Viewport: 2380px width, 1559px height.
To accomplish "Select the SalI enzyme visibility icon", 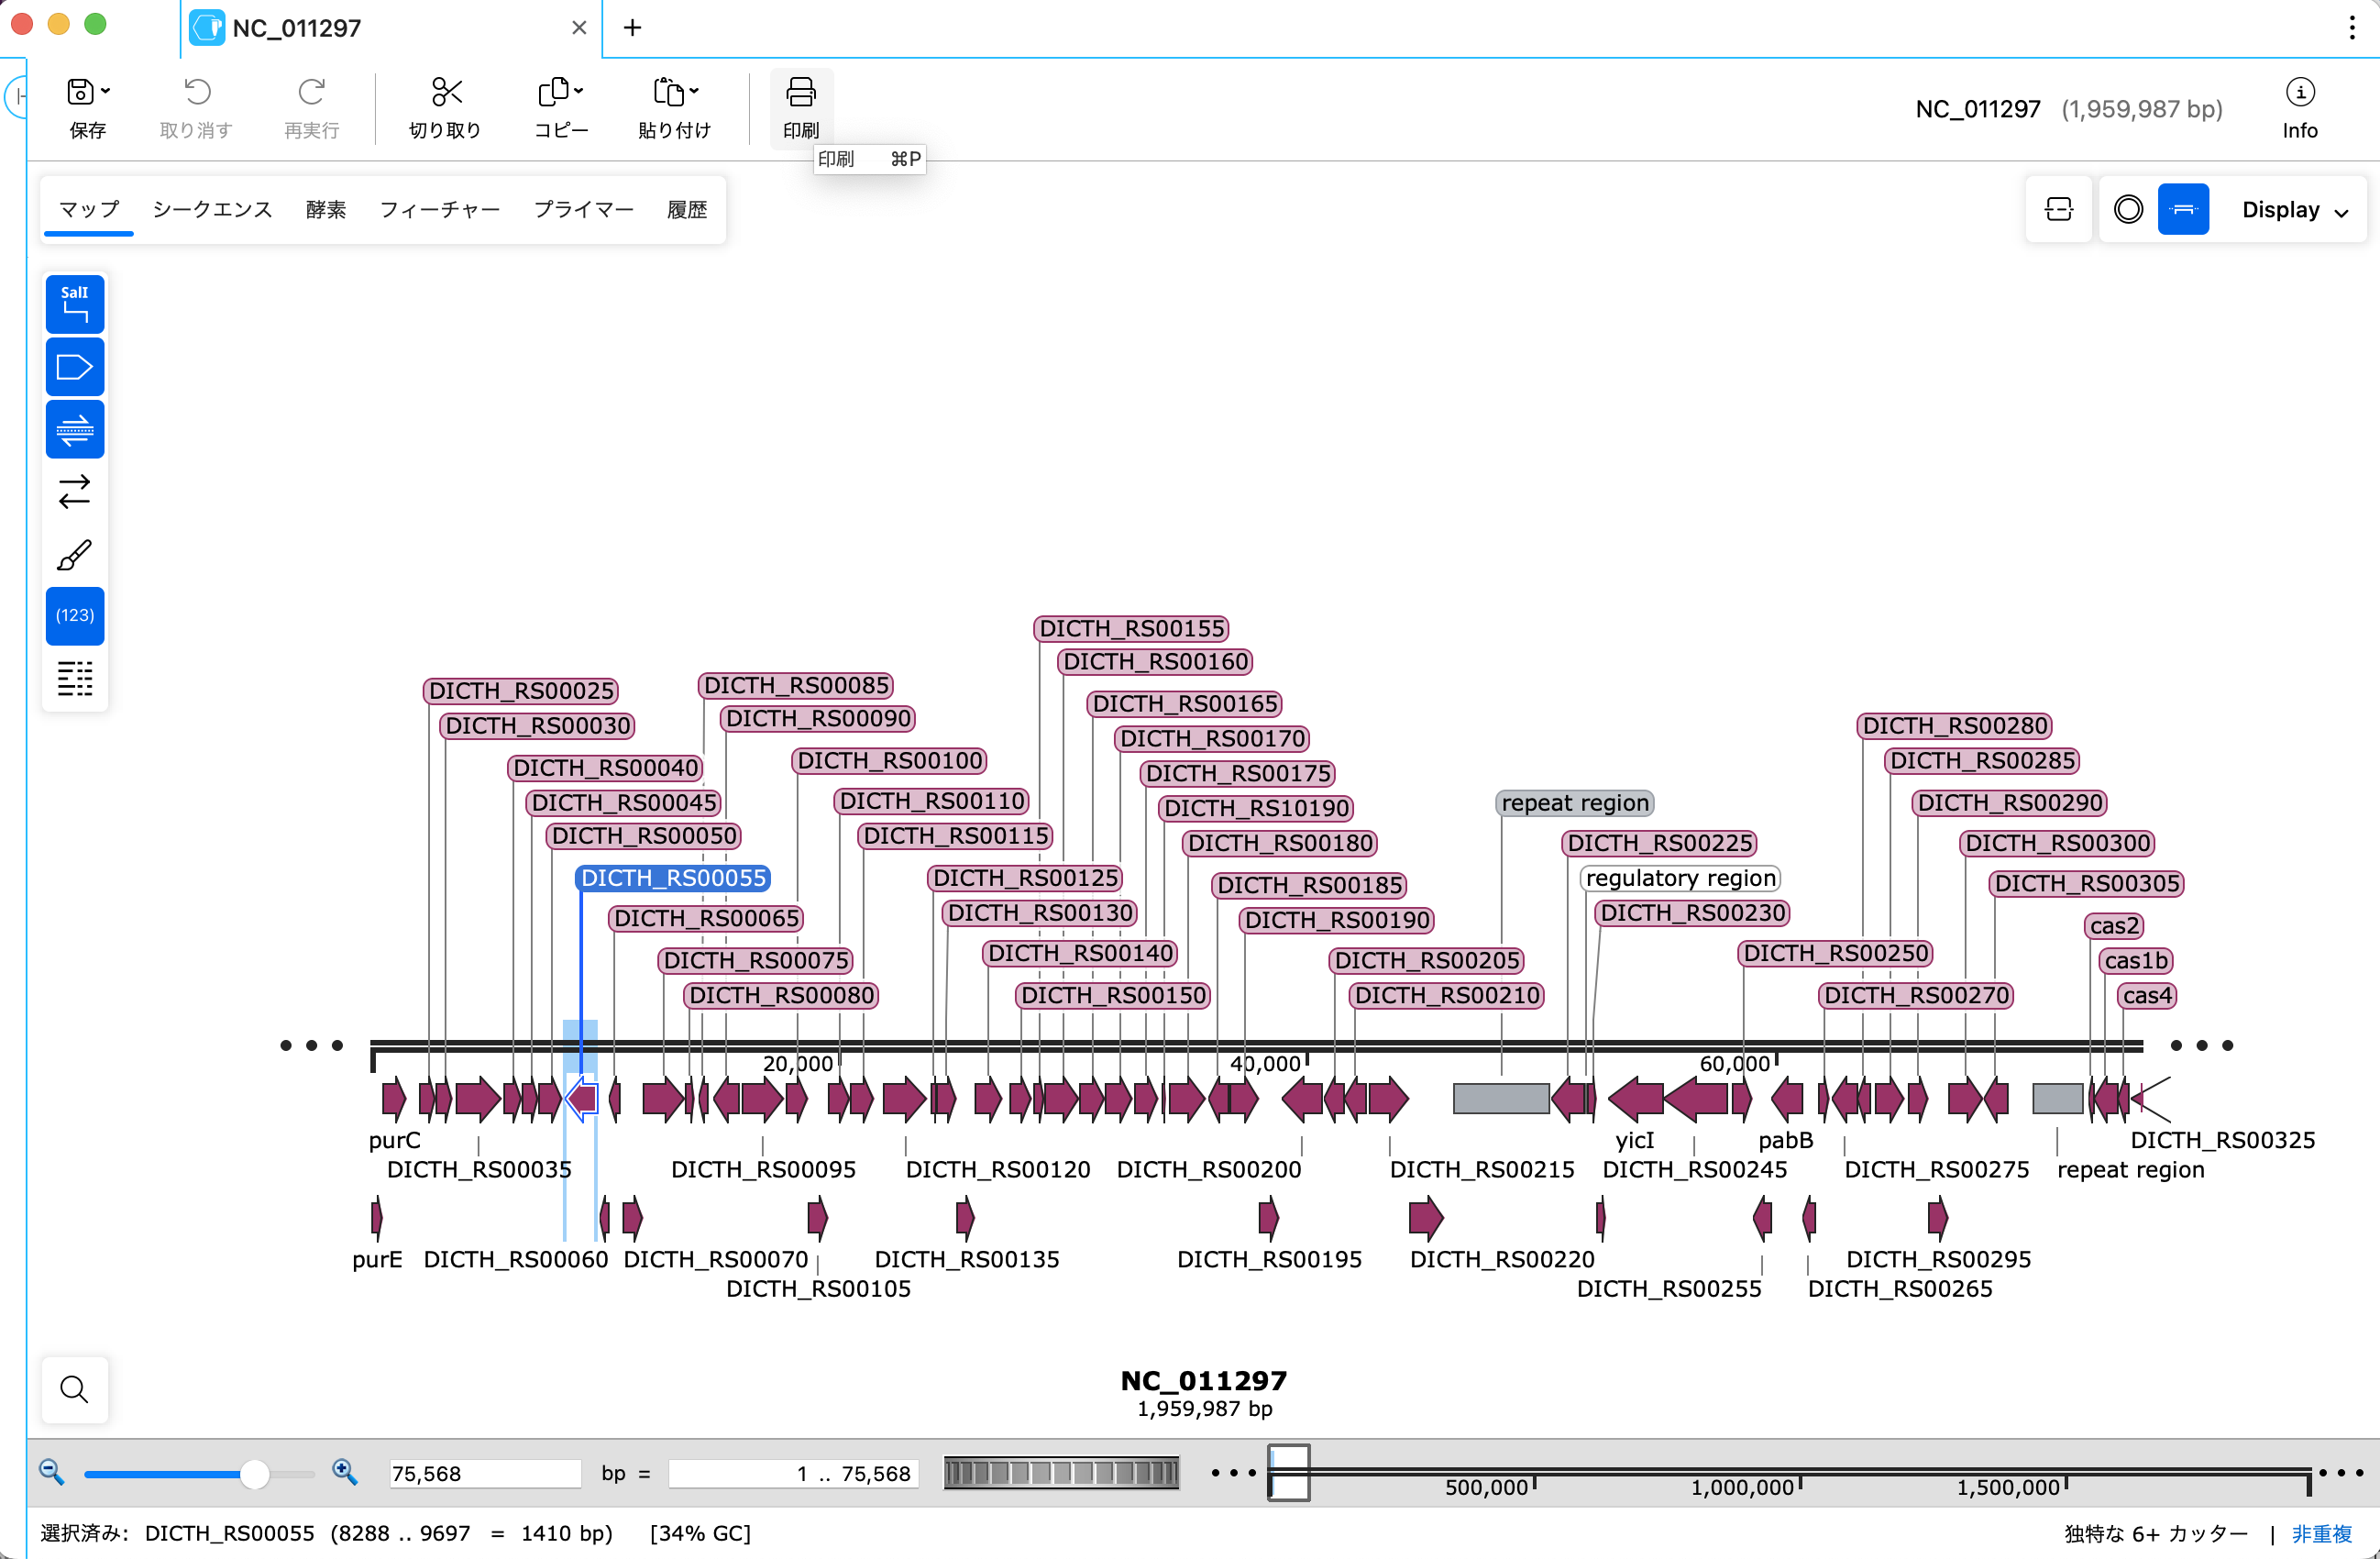I will 75,304.
